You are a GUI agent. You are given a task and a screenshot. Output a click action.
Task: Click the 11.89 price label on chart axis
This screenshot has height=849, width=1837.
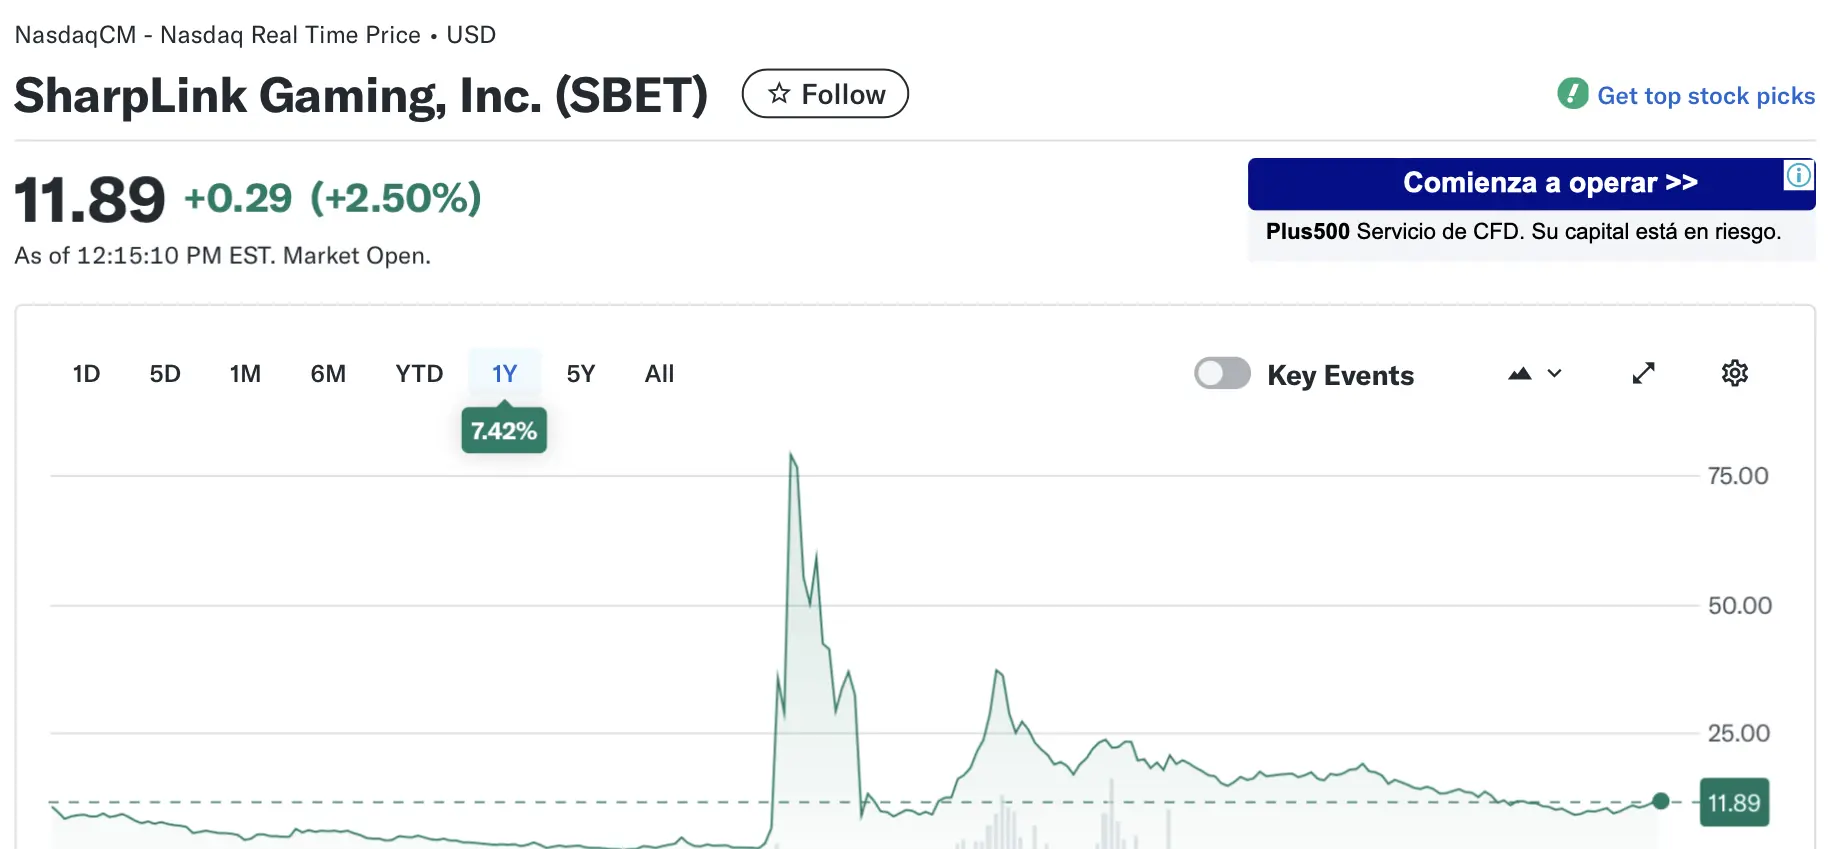(1734, 803)
